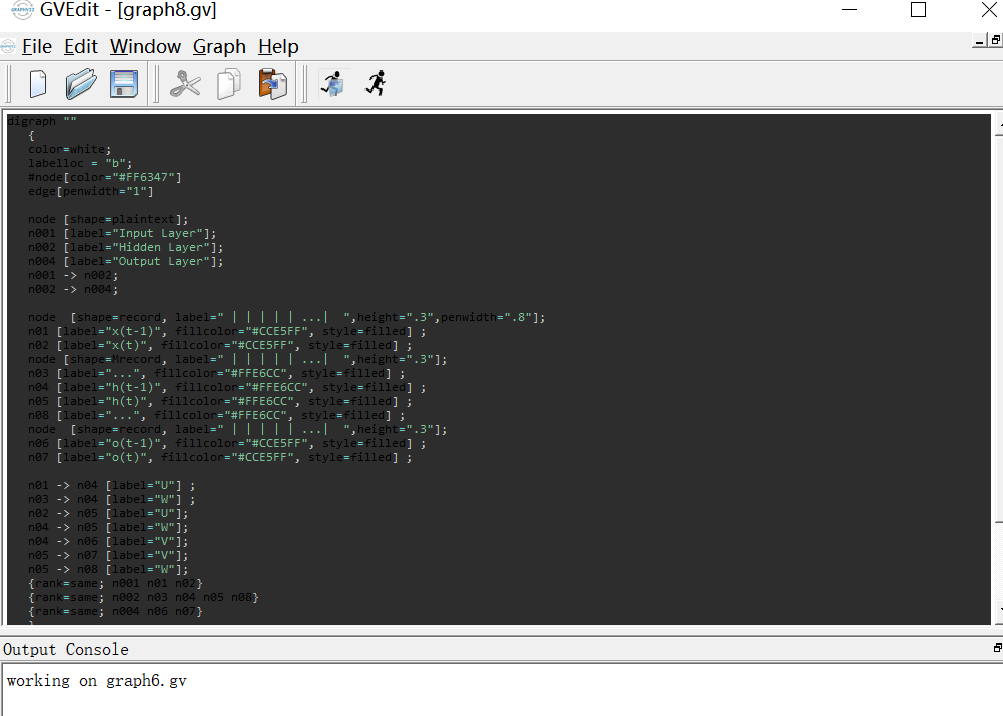Viewport: 1003px width, 716px height.
Task: Open graph settings with running-man document icon
Action: point(333,84)
